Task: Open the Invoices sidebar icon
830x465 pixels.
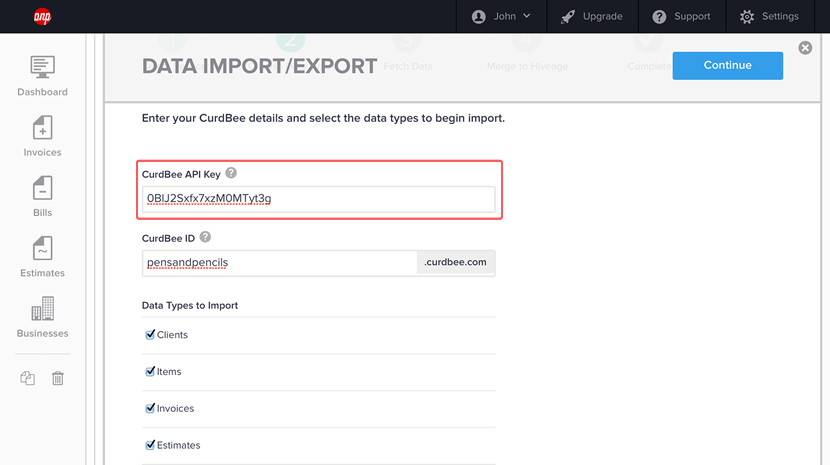Action: 42,128
